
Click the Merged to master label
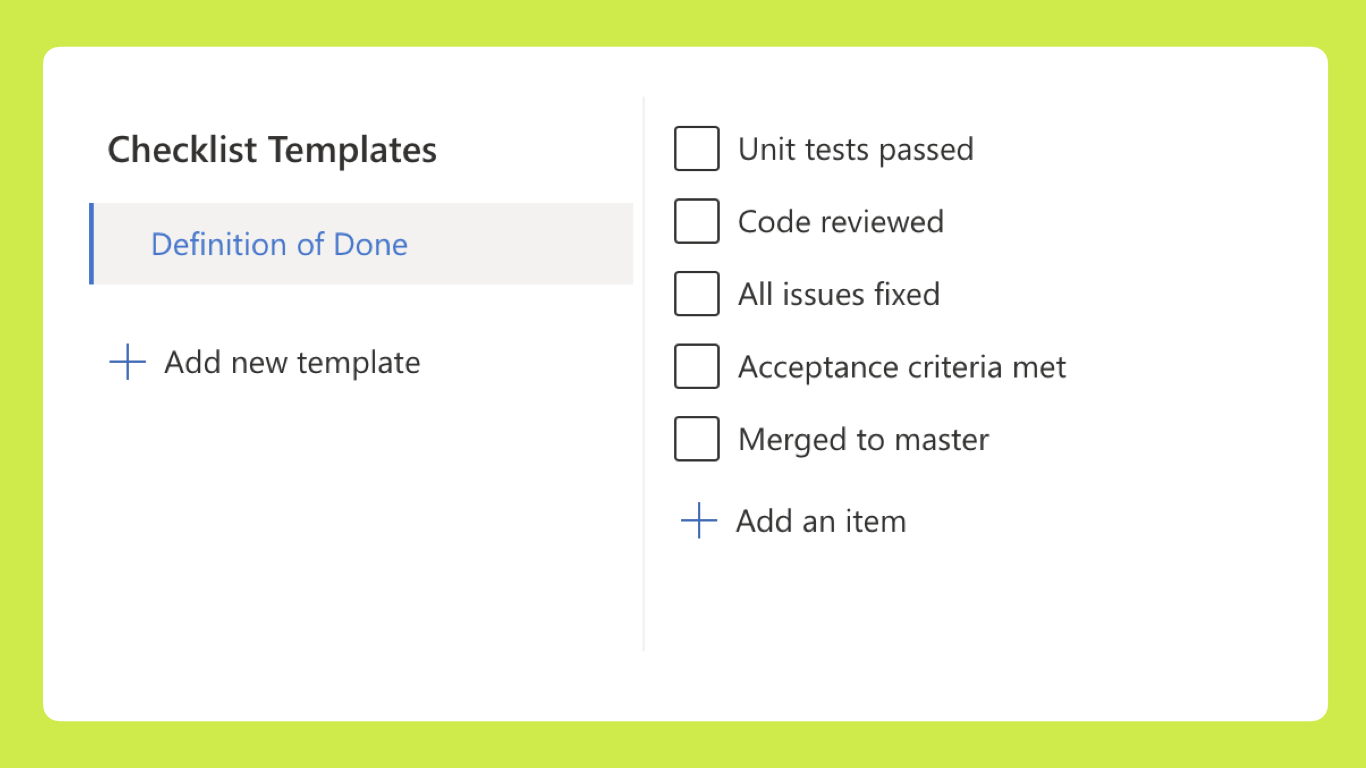(862, 438)
